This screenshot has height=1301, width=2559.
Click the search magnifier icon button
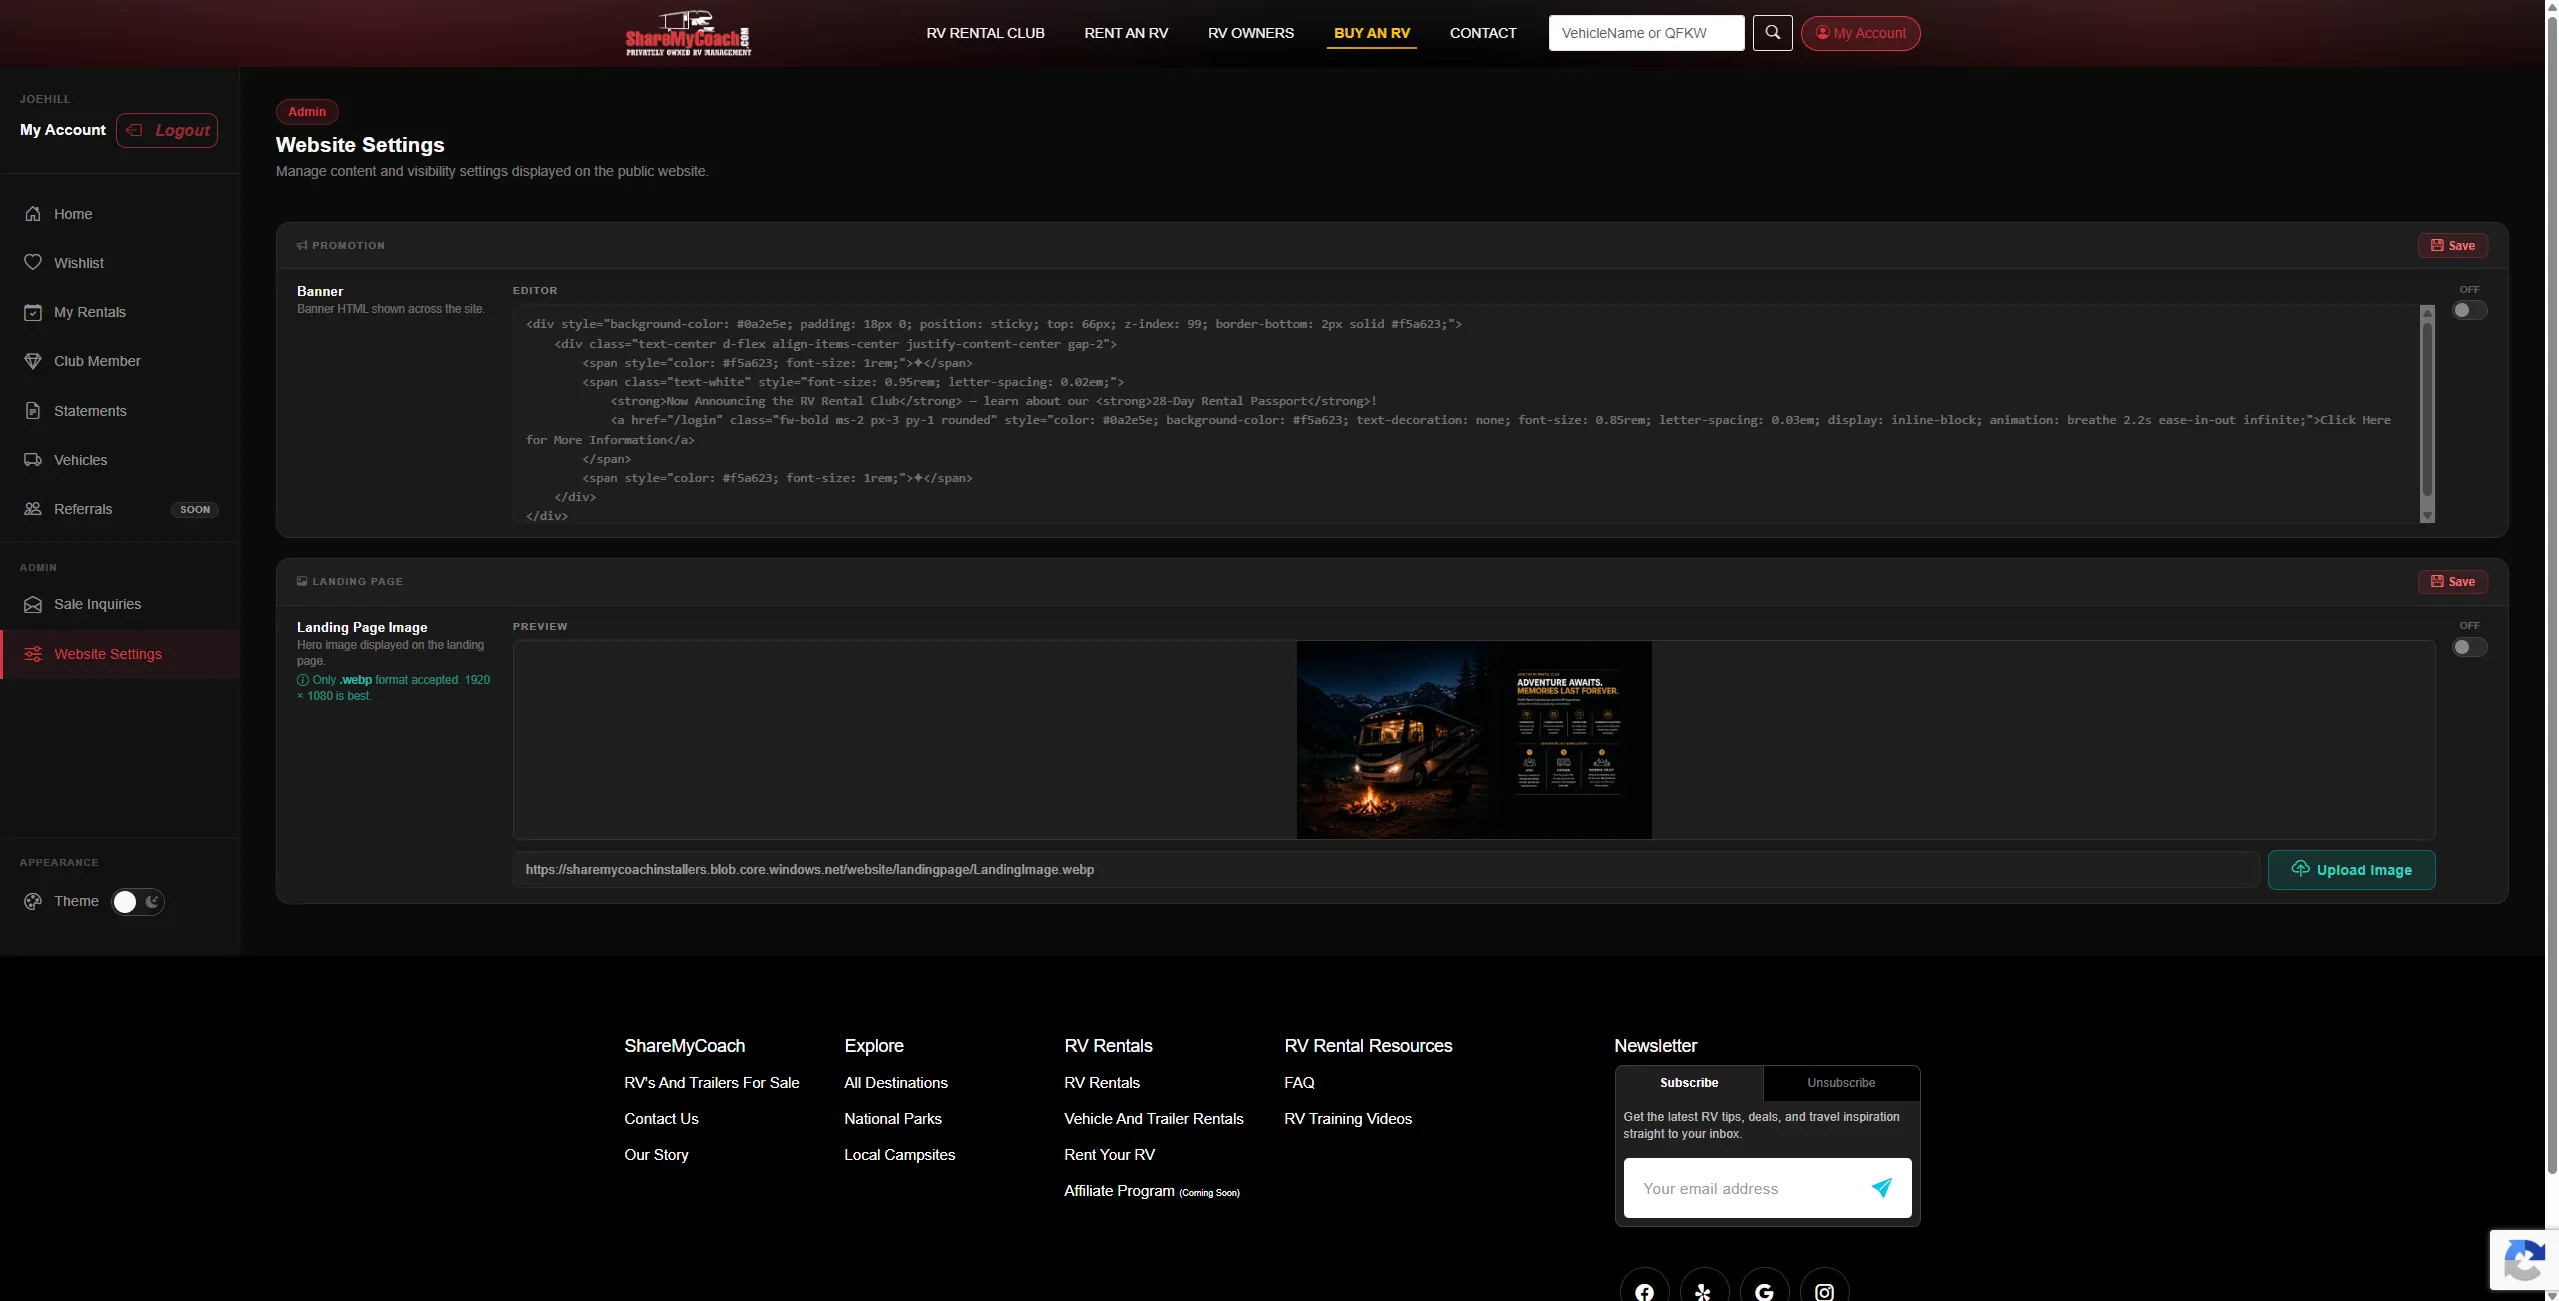[1772, 33]
